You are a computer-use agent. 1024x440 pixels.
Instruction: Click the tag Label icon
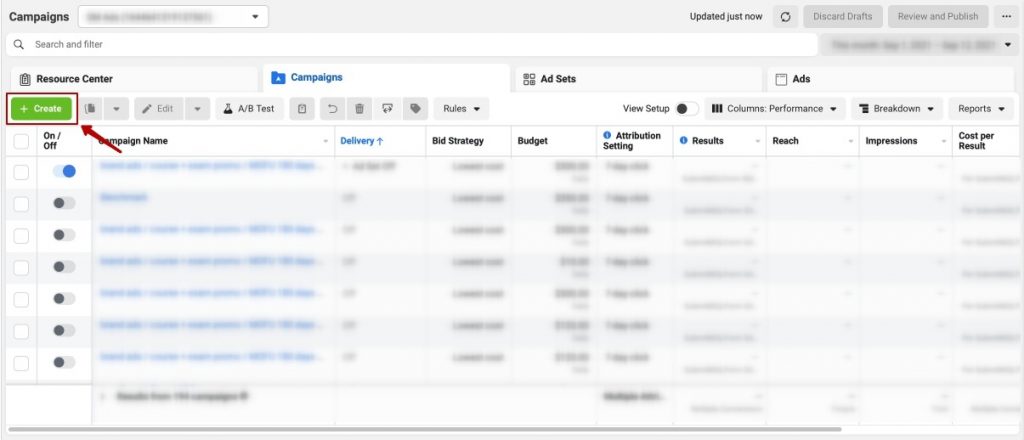coord(415,108)
